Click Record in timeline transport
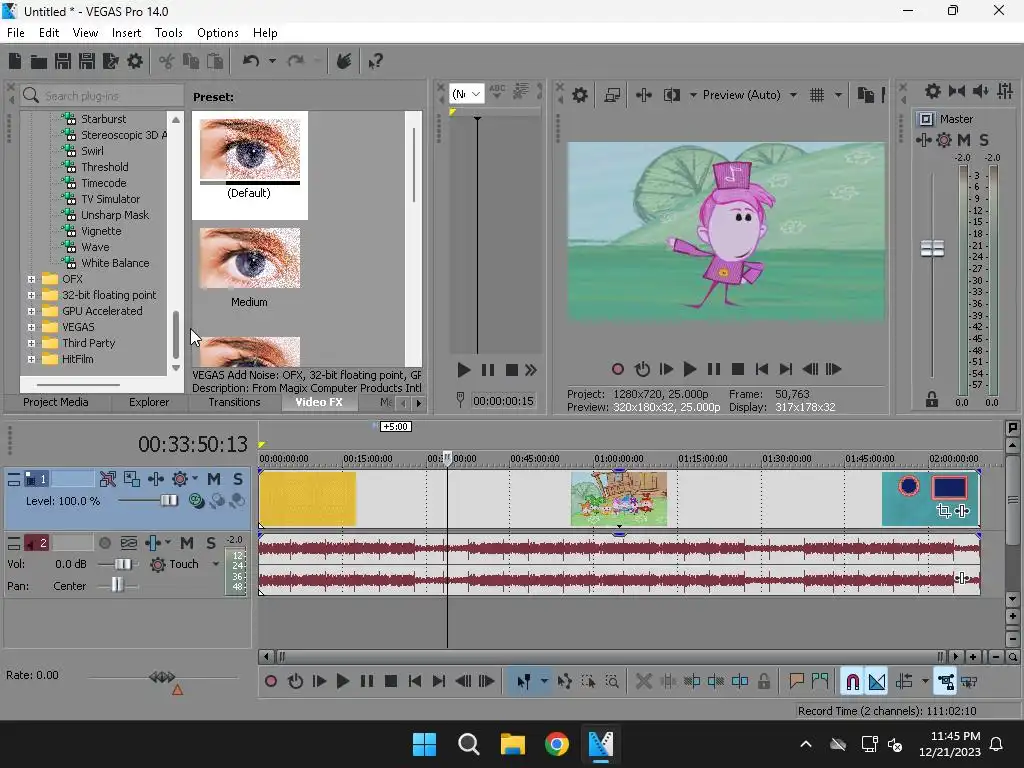The image size is (1024, 768). [x=270, y=682]
